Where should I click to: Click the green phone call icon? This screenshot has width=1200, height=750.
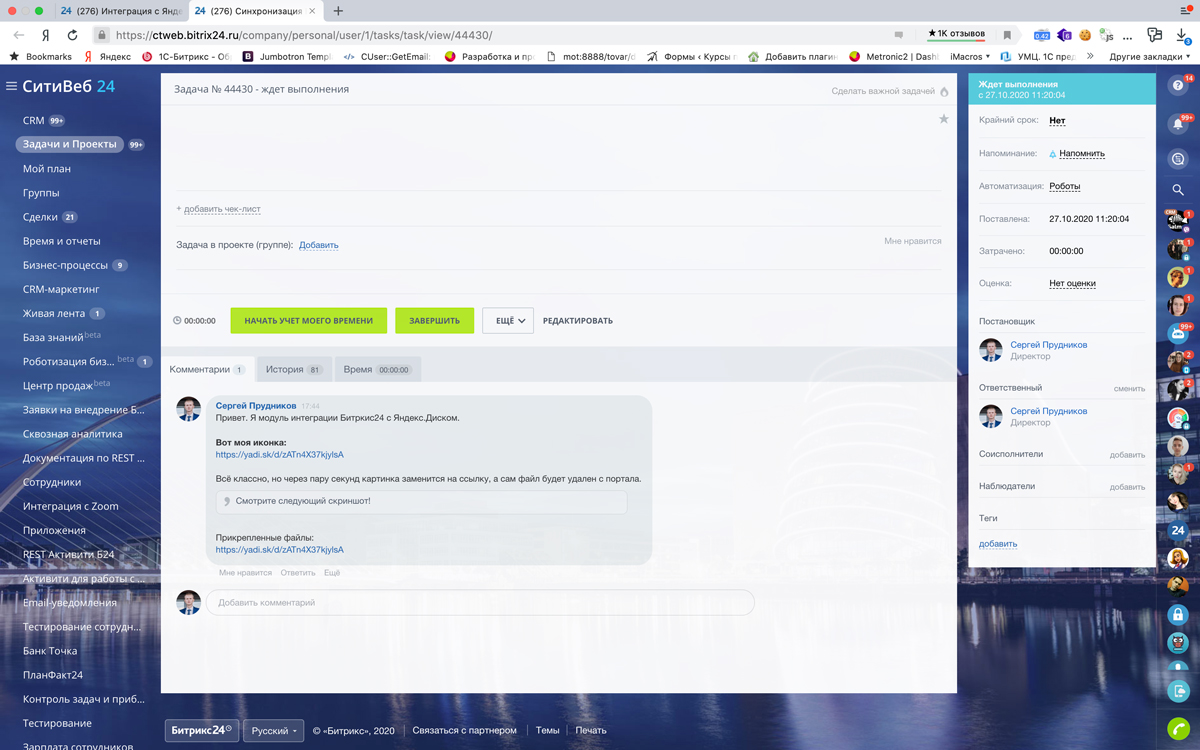tap(1178, 729)
